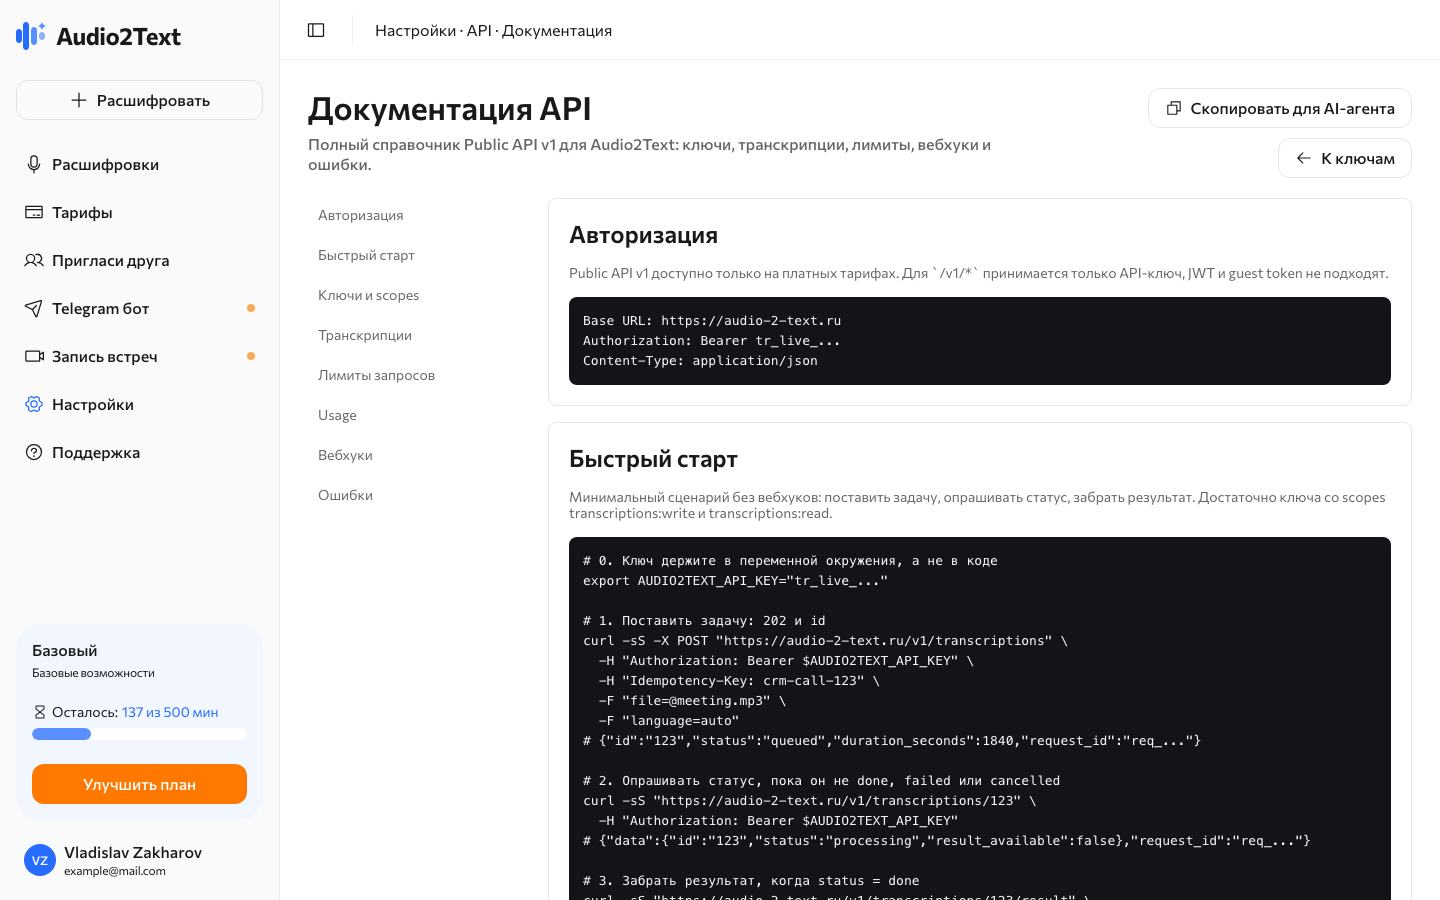This screenshot has width=1440, height=900.
Task: Open Пригласи друга page
Action: click(139, 260)
